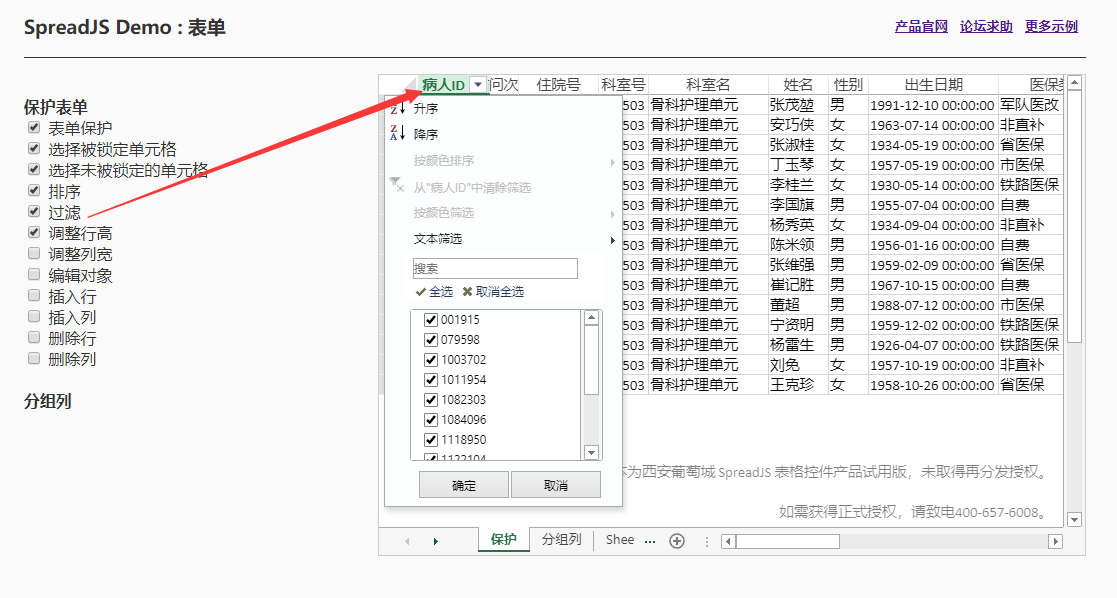Uncheck filter value 1011954
1117x598 pixels.
coord(430,379)
